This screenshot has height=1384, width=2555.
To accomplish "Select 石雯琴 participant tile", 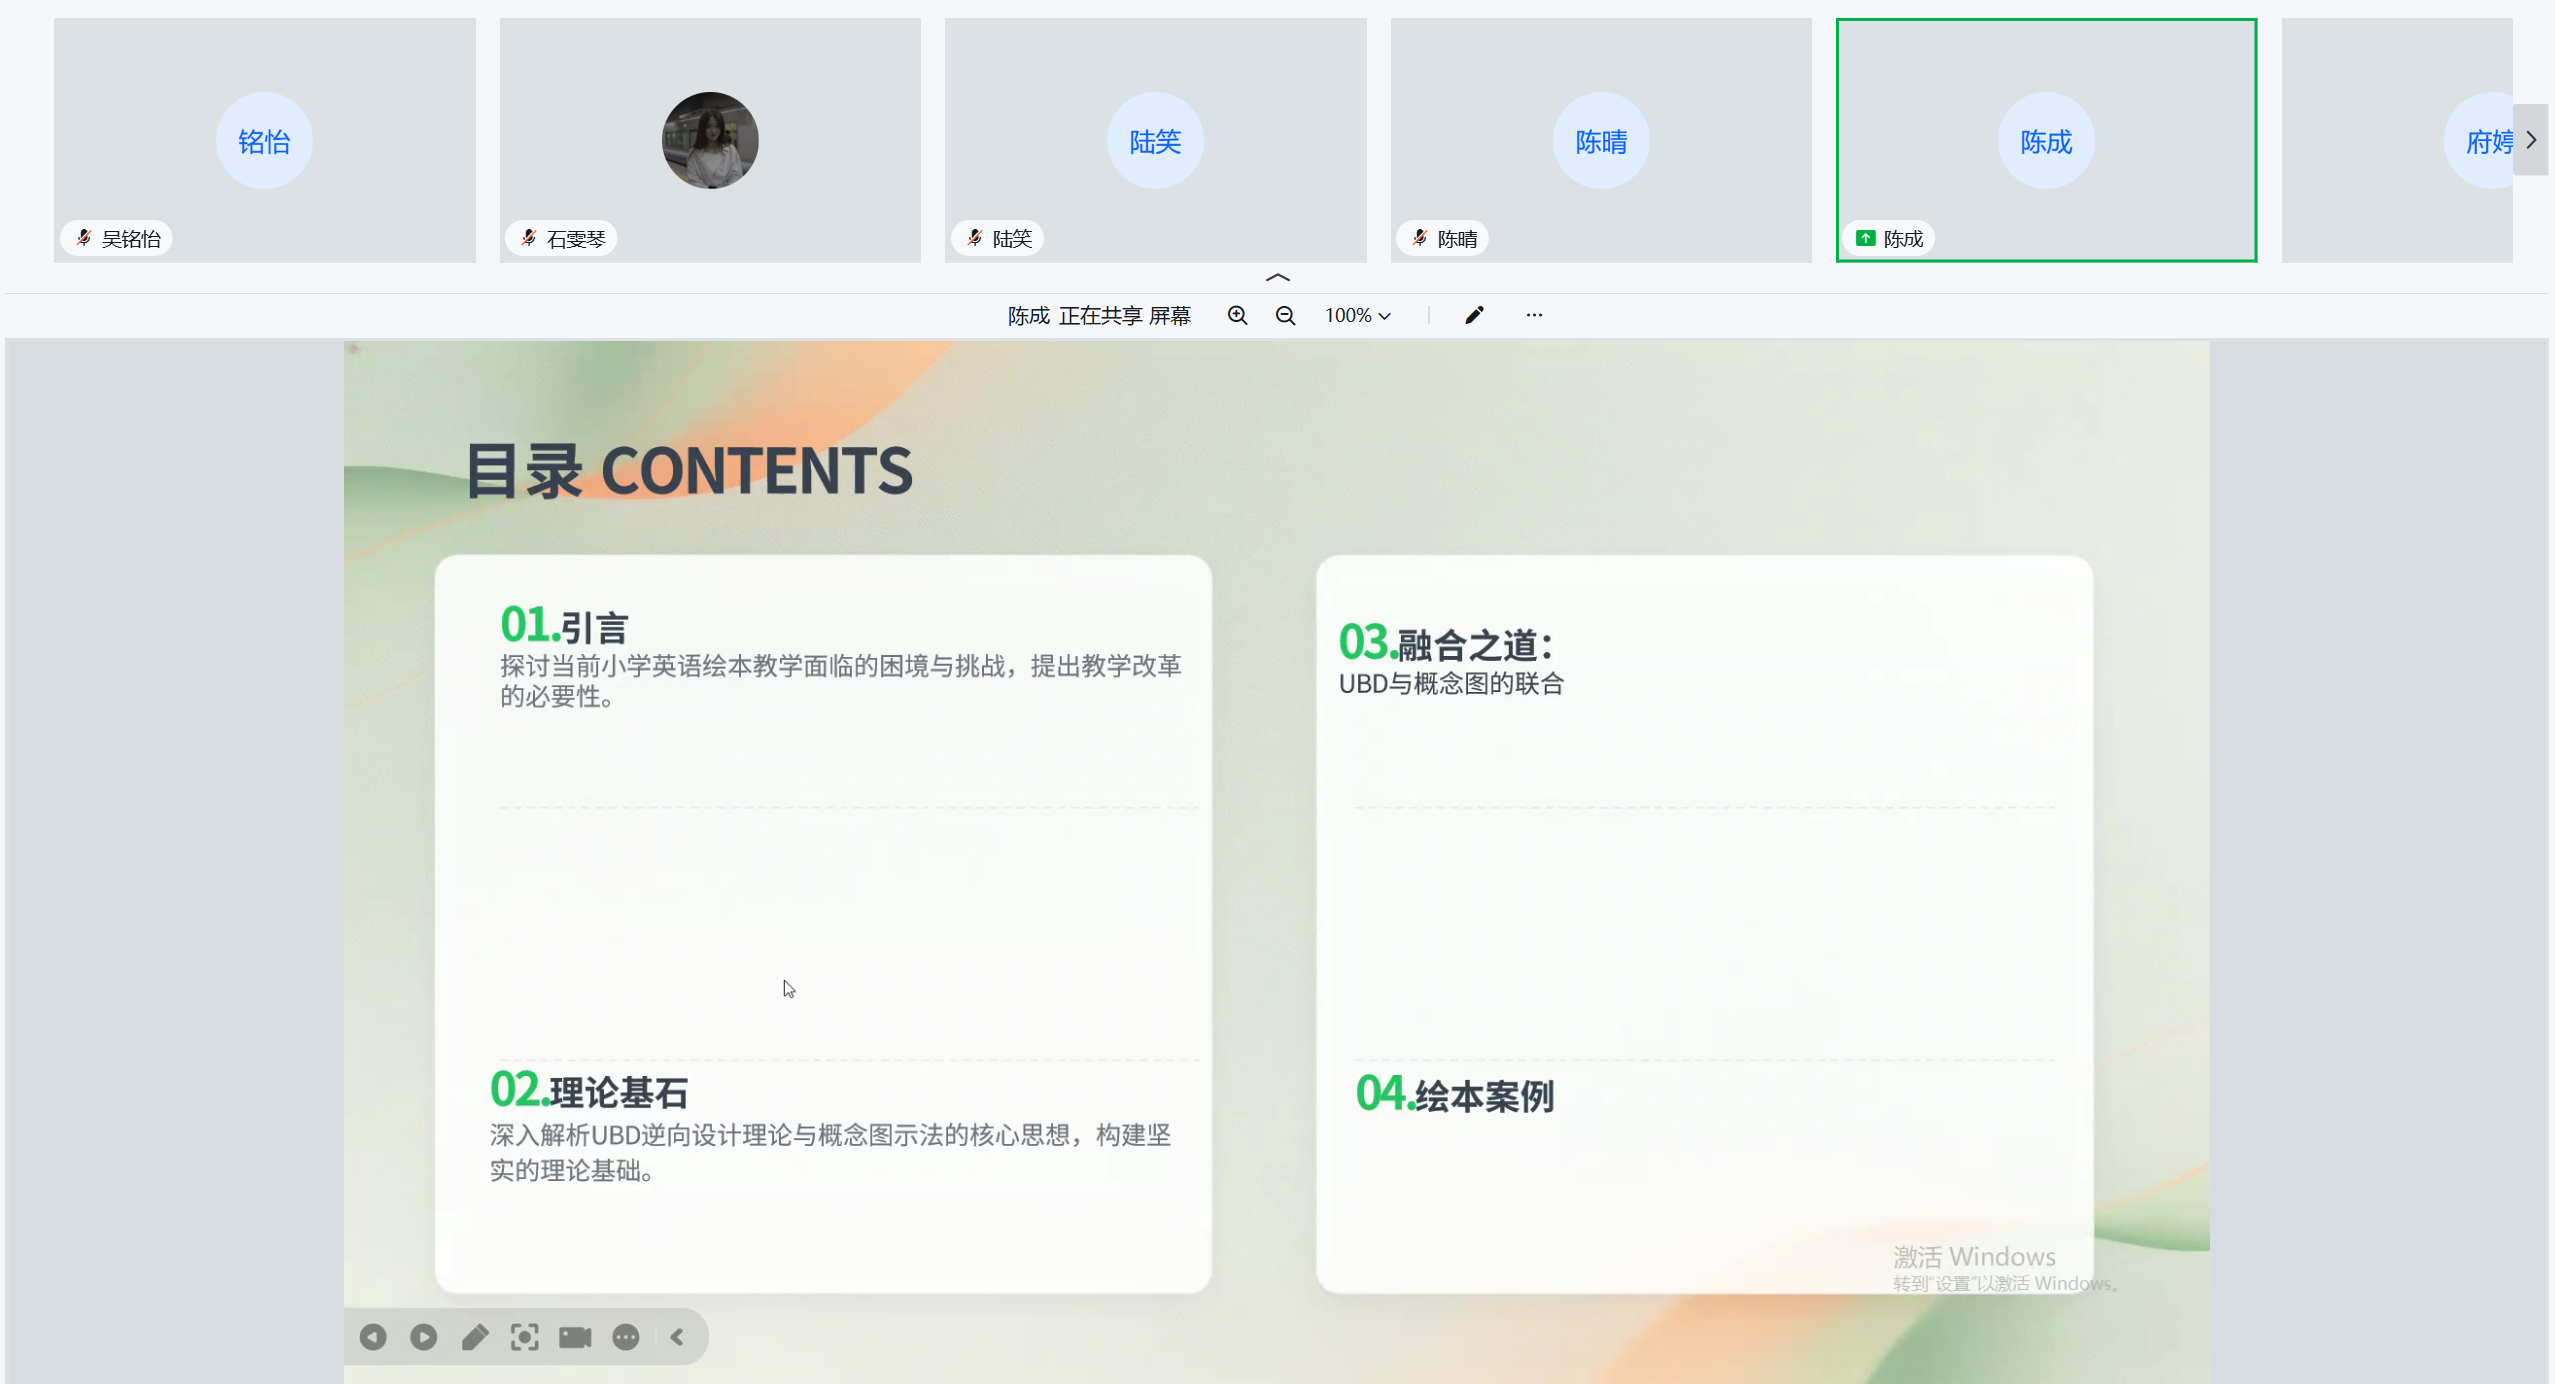I will [710, 140].
